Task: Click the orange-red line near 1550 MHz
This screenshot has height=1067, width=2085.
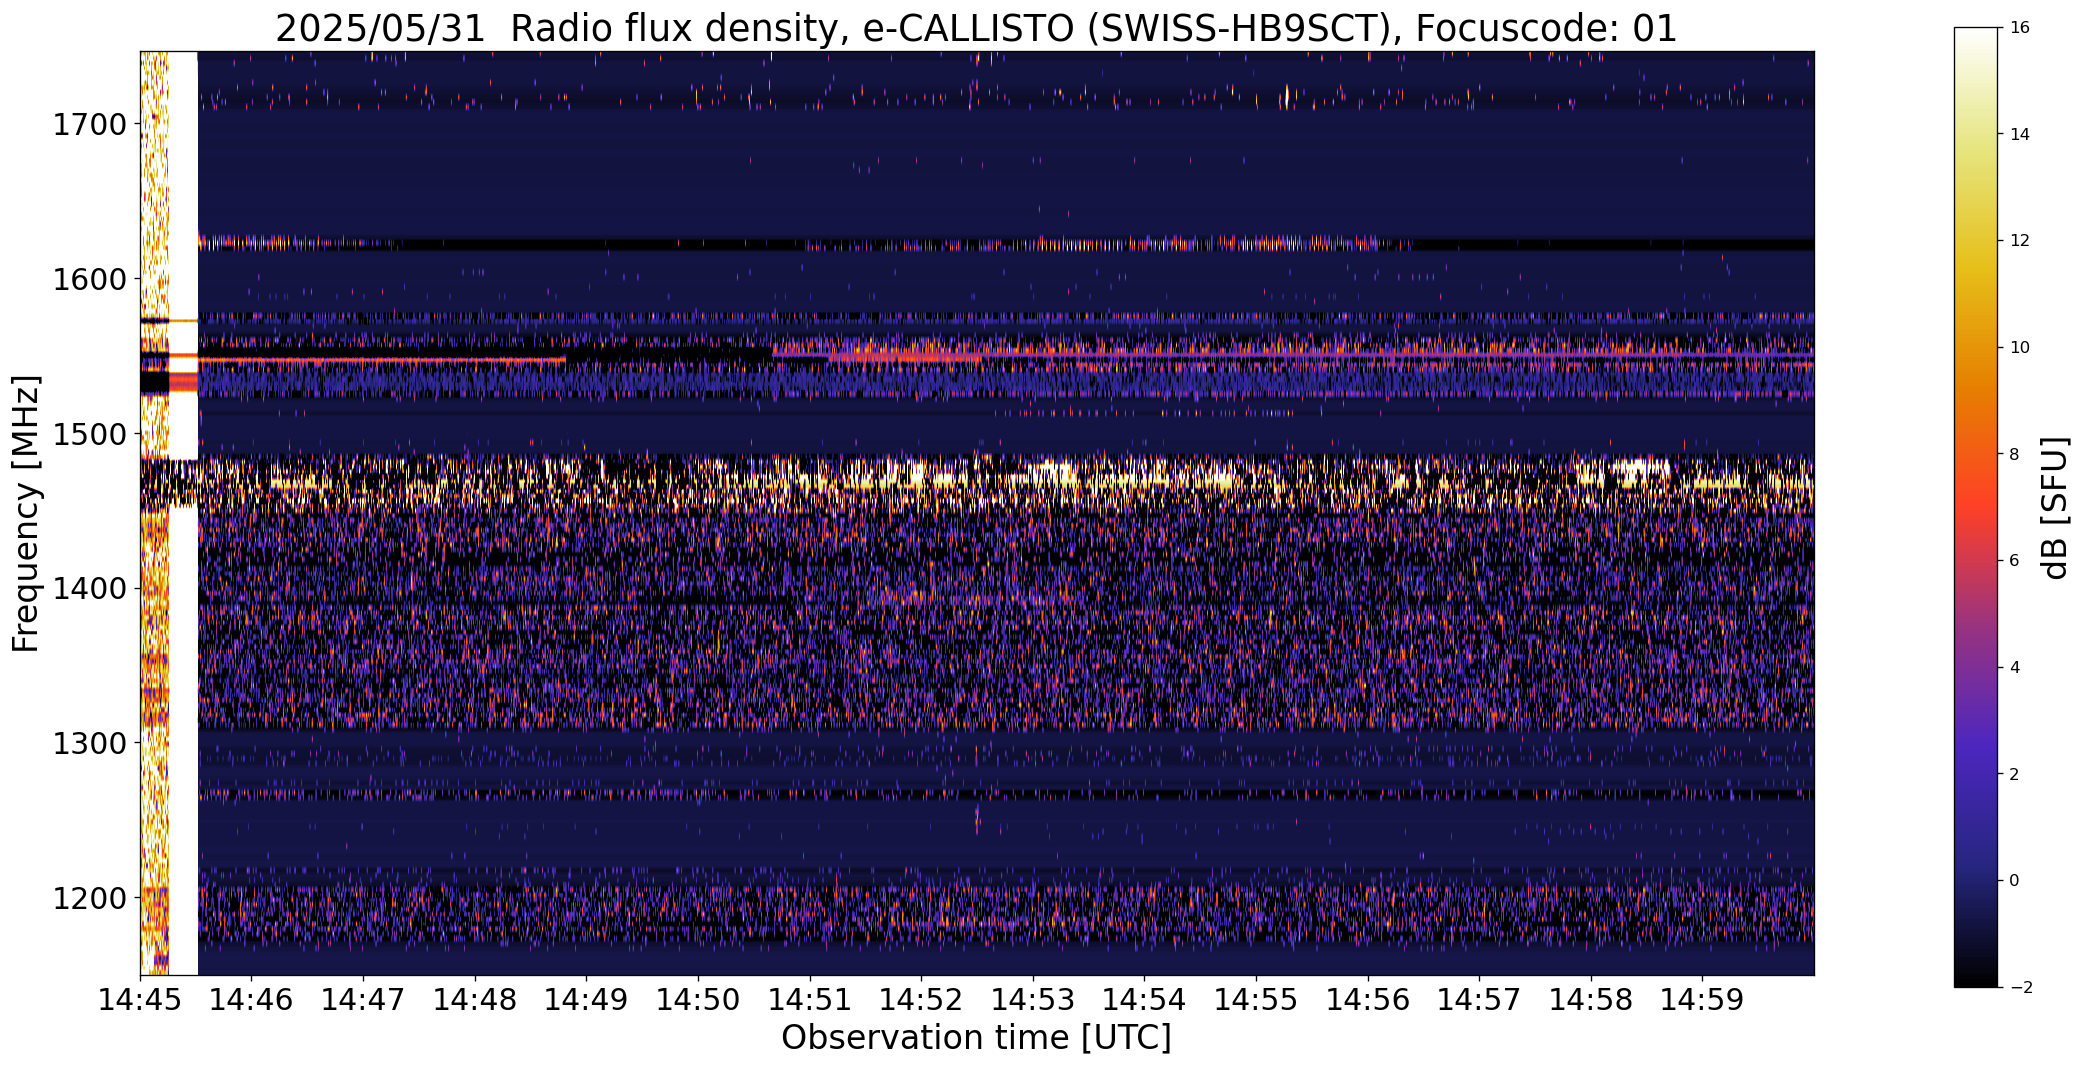Action: [x=382, y=359]
